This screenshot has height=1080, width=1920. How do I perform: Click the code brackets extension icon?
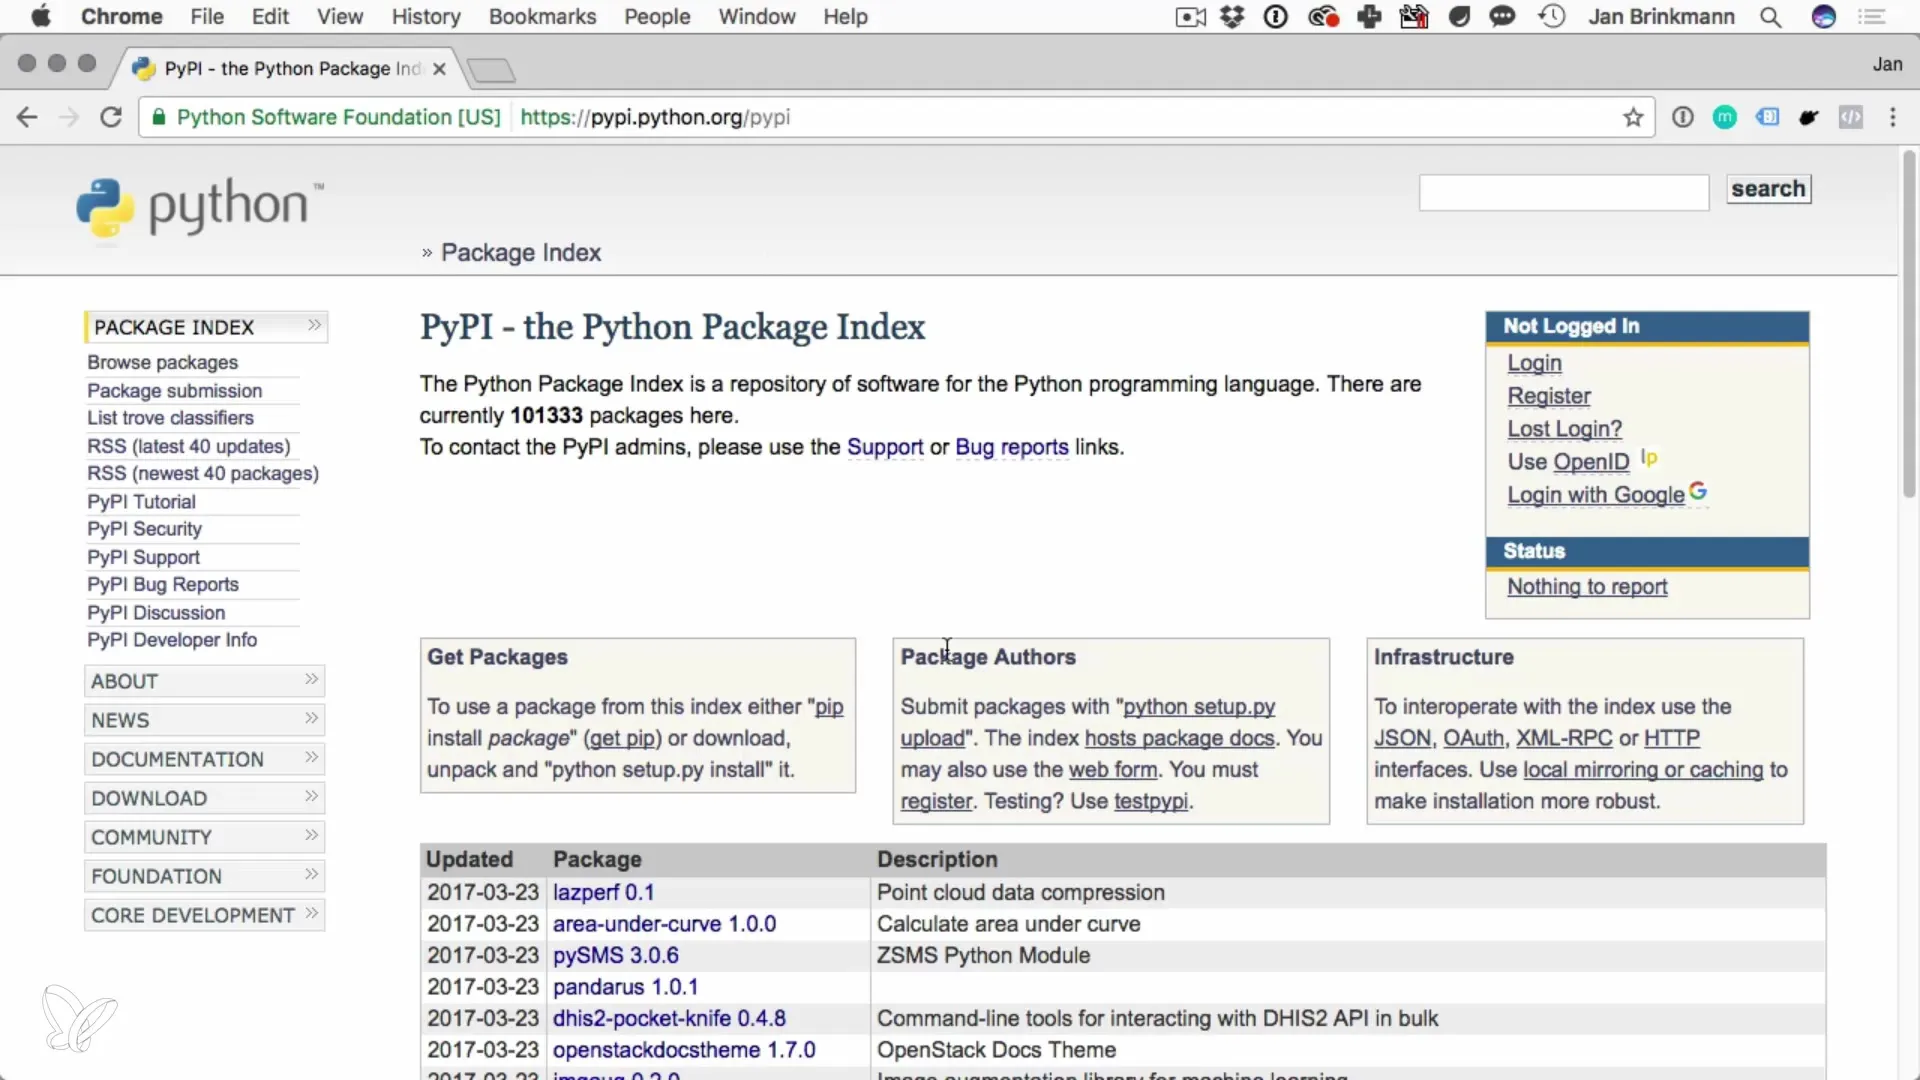click(x=1851, y=118)
